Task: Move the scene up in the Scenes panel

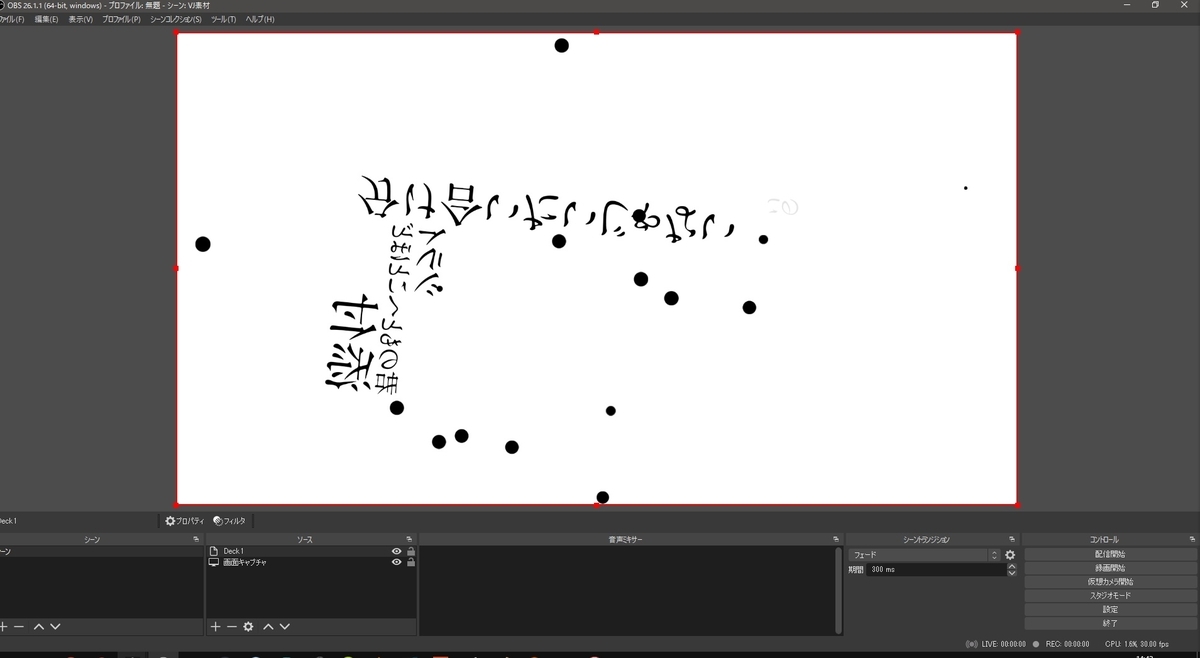Action: click(x=38, y=627)
